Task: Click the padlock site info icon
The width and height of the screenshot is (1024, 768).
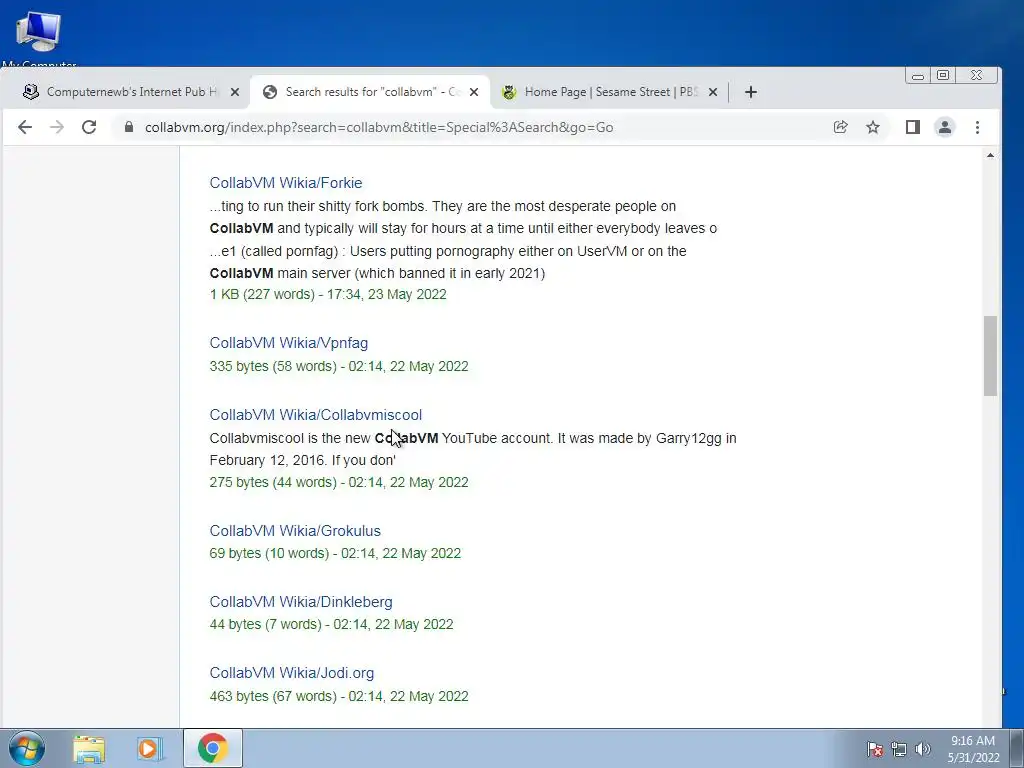Action: point(129,127)
